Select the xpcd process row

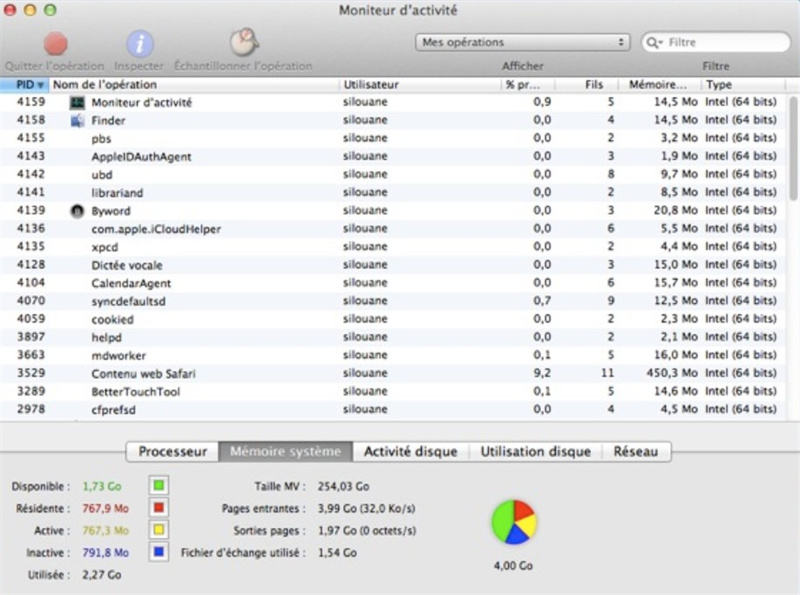[393, 247]
